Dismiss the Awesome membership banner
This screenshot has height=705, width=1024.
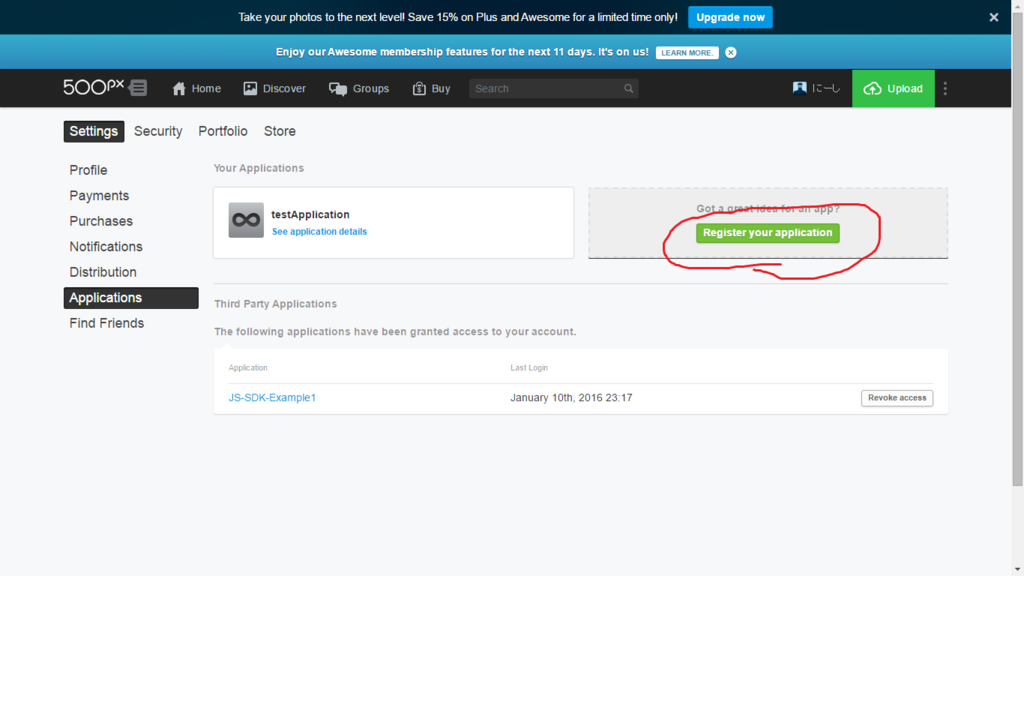731,53
